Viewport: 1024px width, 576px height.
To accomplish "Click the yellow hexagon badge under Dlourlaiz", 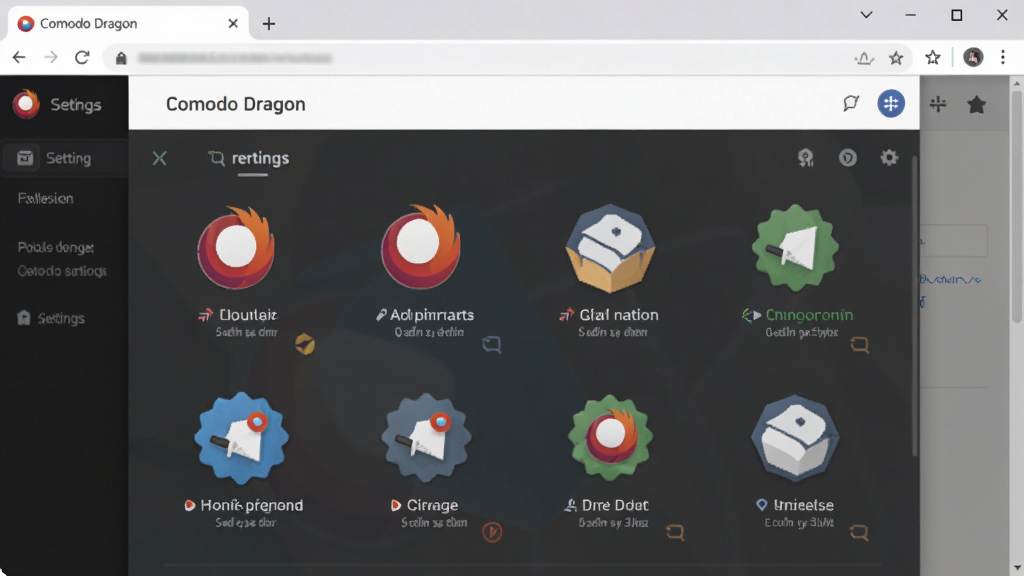I will 305,344.
